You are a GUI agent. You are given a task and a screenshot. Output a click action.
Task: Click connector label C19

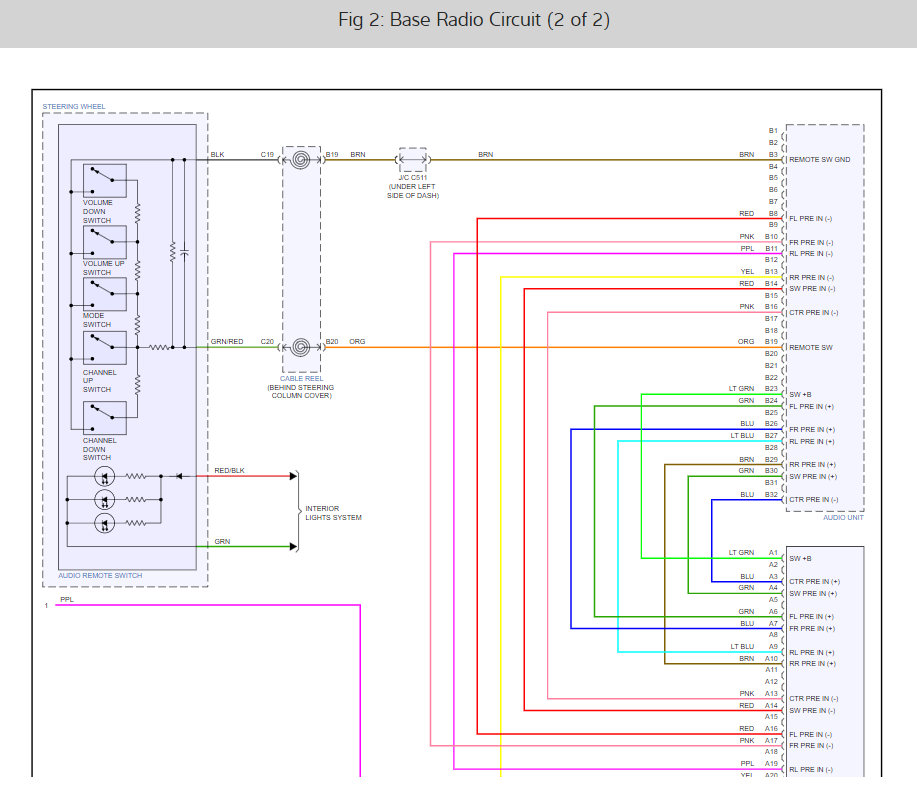point(267,154)
